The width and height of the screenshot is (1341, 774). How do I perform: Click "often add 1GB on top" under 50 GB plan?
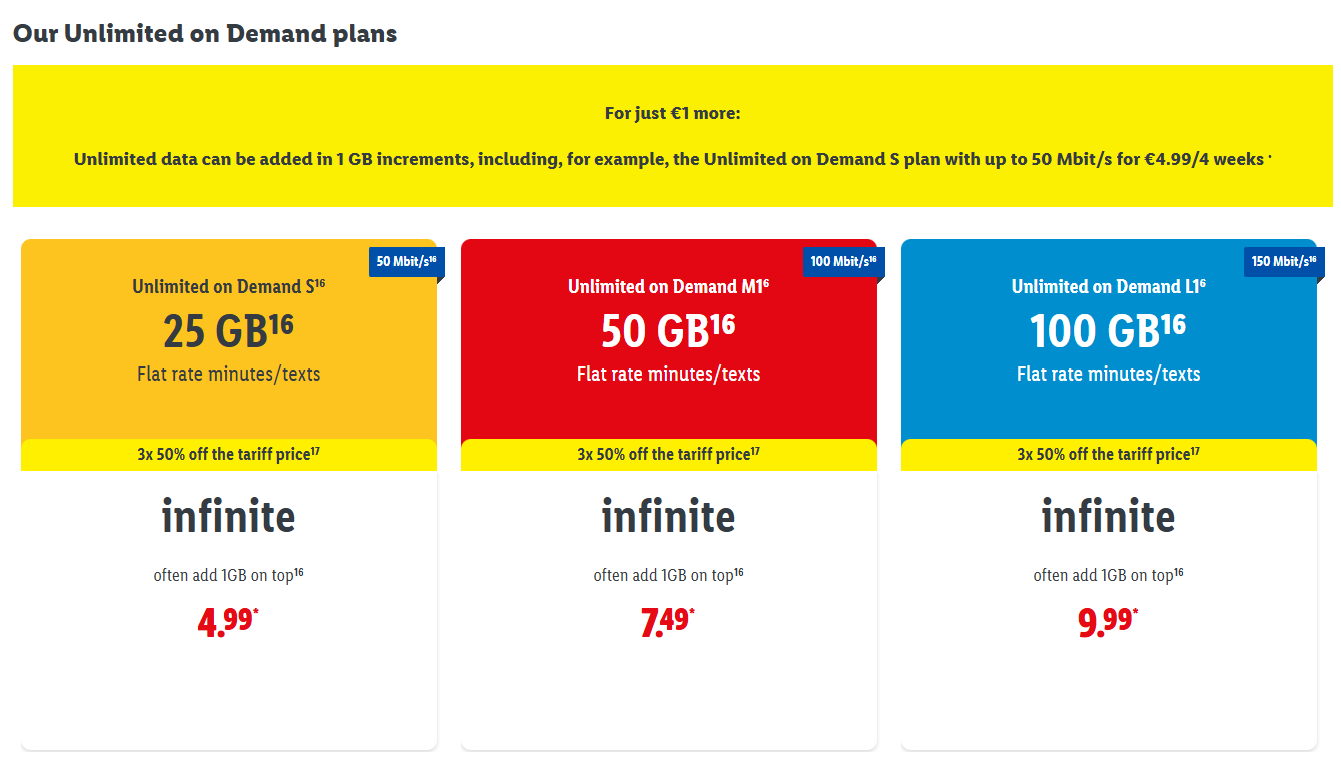668,575
